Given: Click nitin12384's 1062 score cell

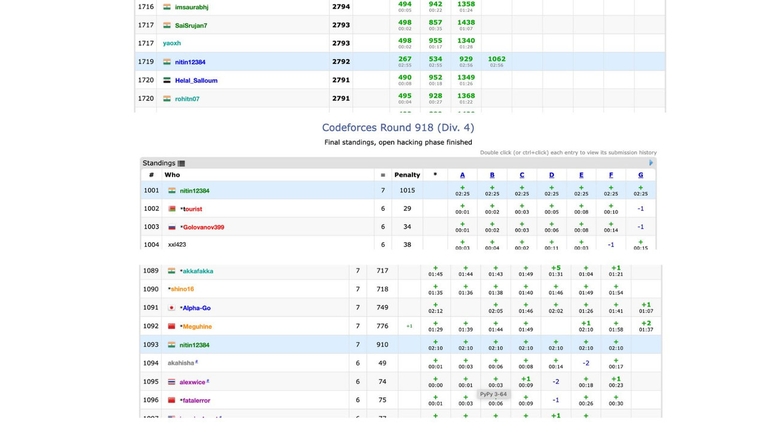Looking at the screenshot, I should (496, 59).
